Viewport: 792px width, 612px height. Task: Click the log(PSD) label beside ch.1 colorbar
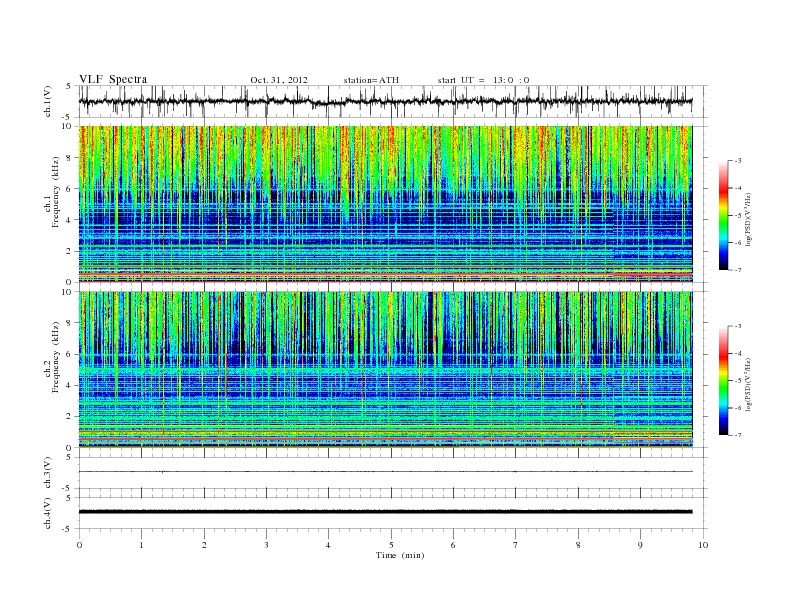749,219
